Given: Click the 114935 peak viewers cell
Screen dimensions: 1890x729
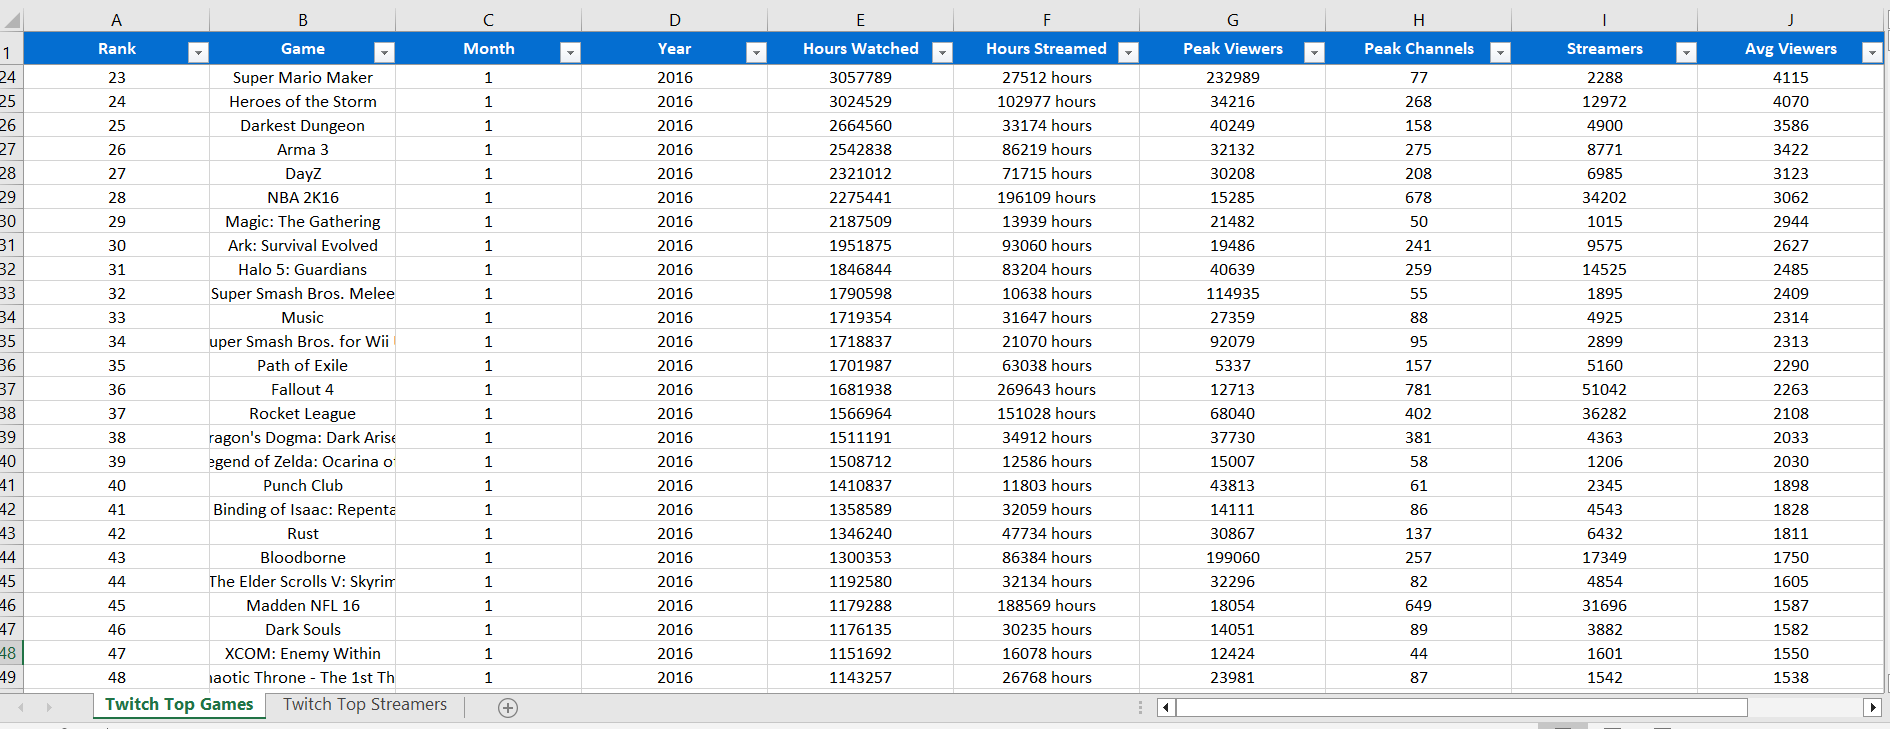Looking at the screenshot, I should pyautogui.click(x=1232, y=293).
